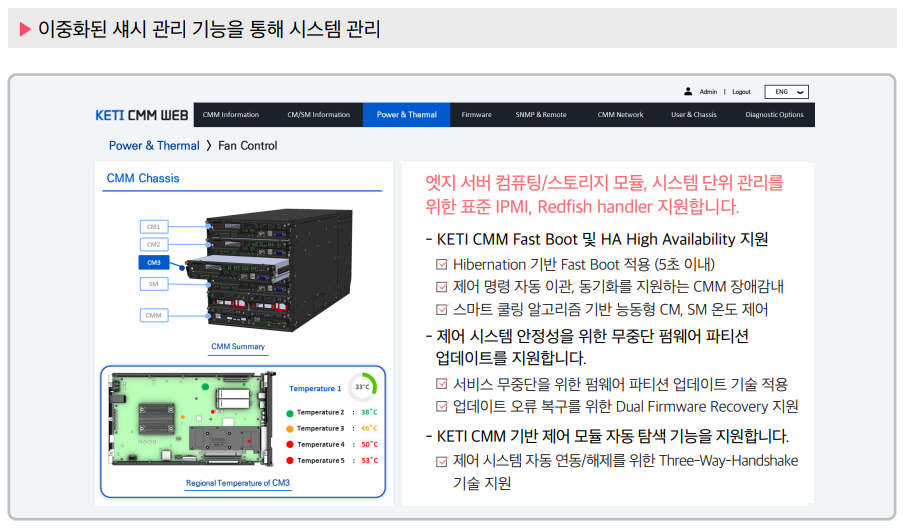Click the Logout link
903x528 pixels.
(741, 91)
